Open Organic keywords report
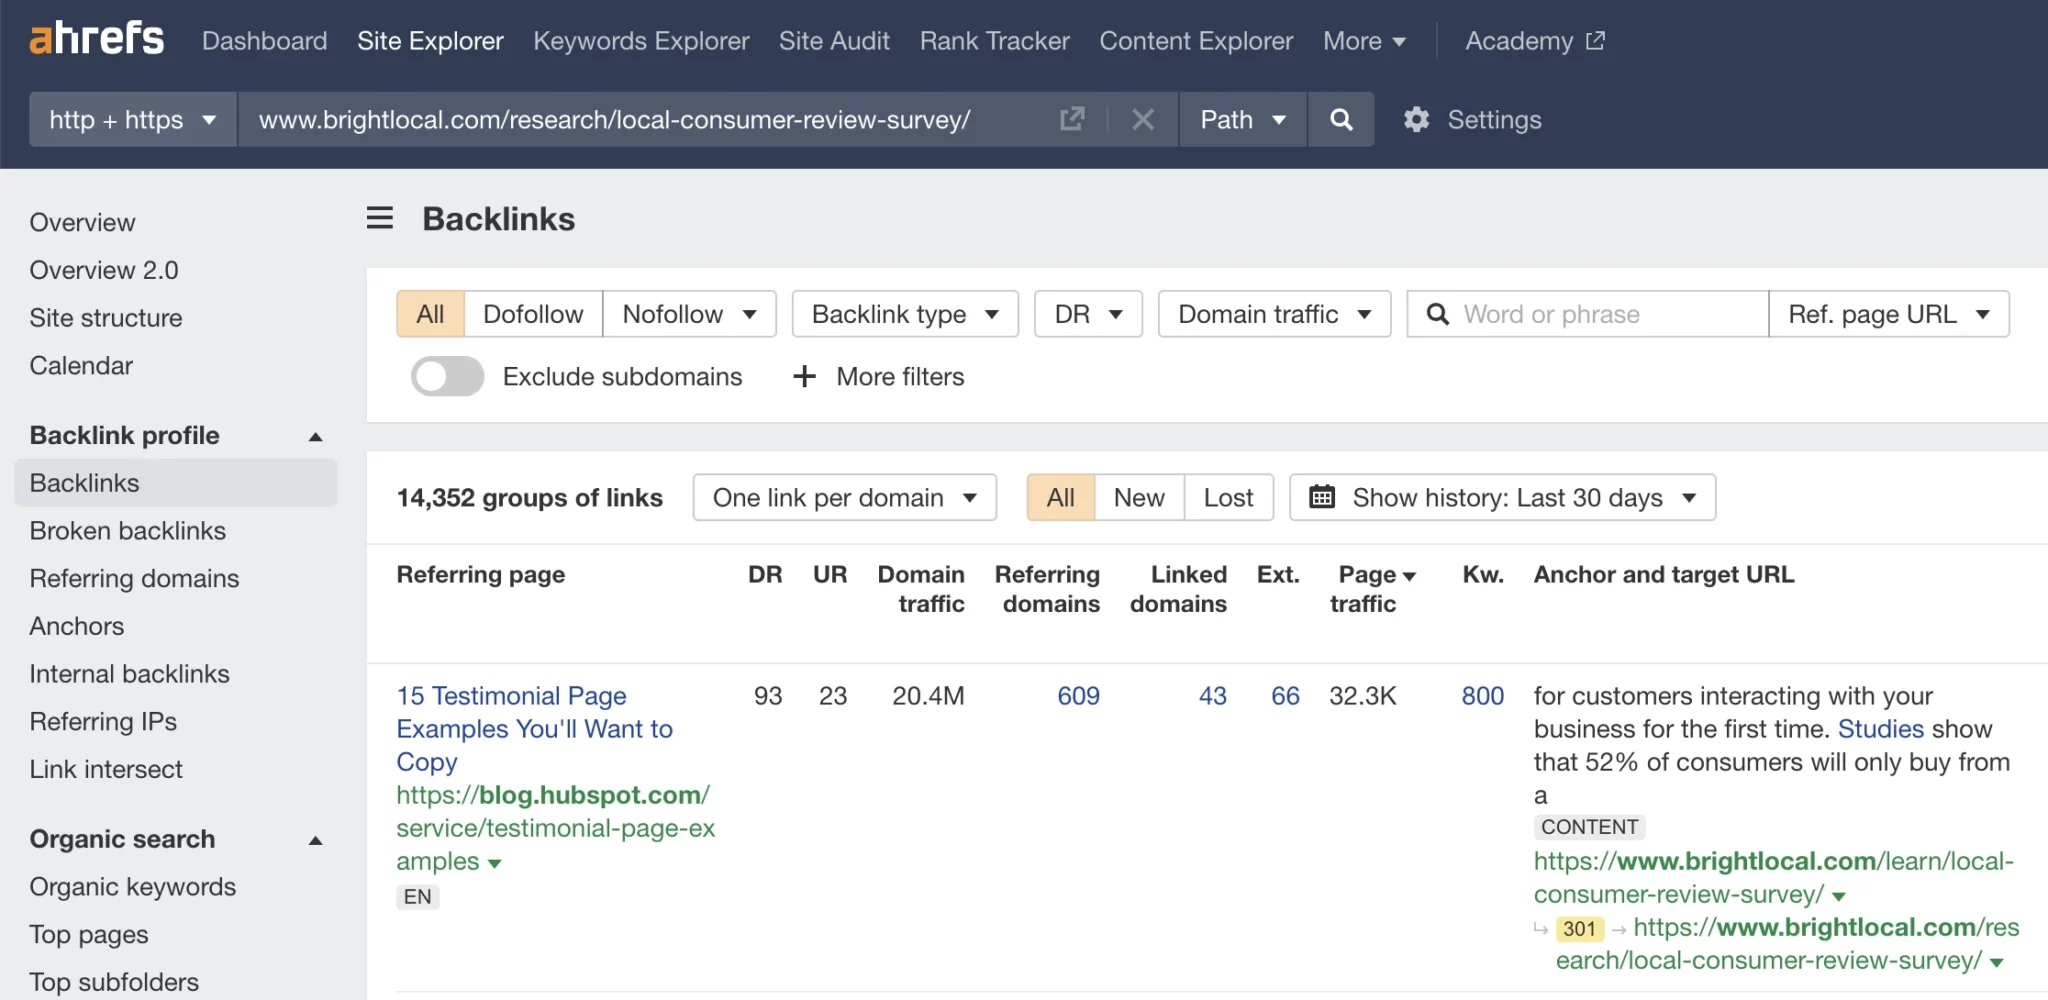 133,887
